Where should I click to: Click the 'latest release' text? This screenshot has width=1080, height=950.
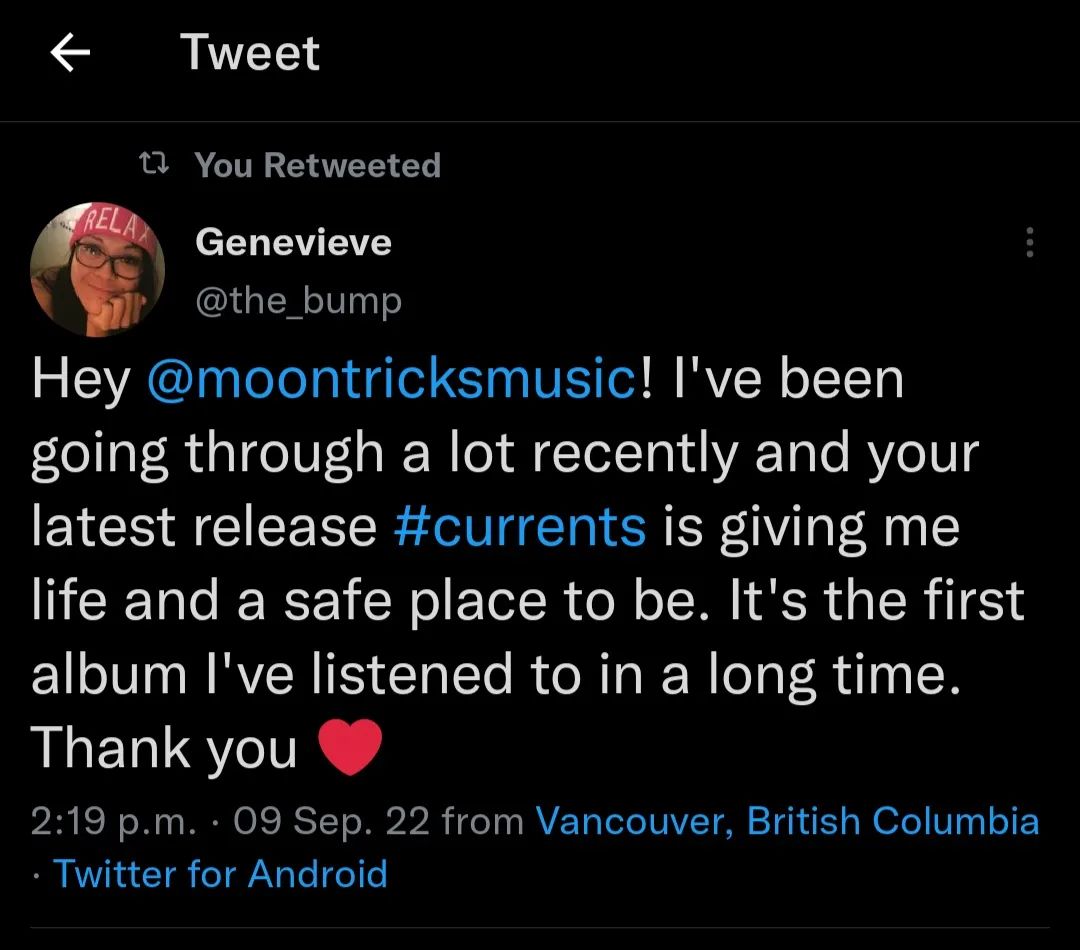click(203, 527)
